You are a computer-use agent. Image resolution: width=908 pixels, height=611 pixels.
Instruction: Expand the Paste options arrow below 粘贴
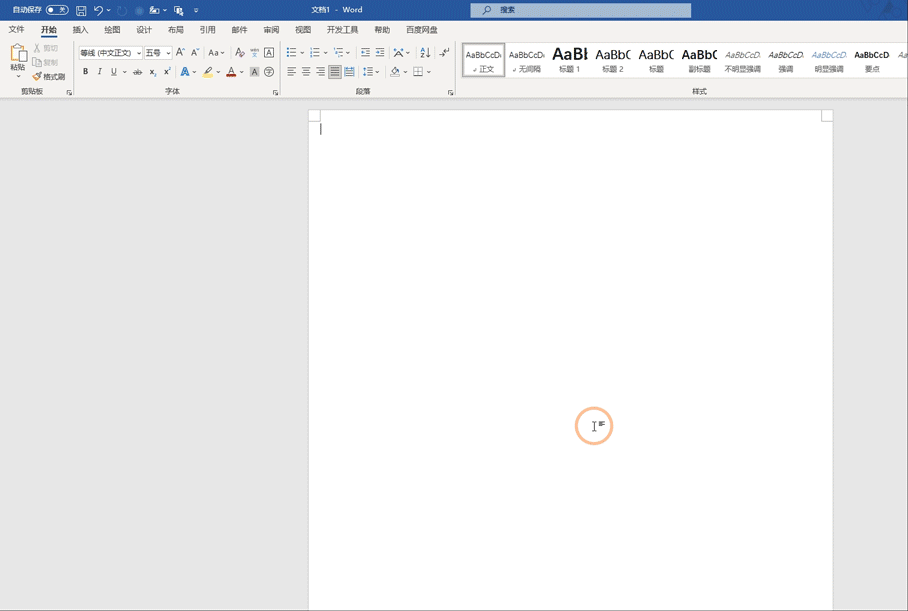click(18, 76)
